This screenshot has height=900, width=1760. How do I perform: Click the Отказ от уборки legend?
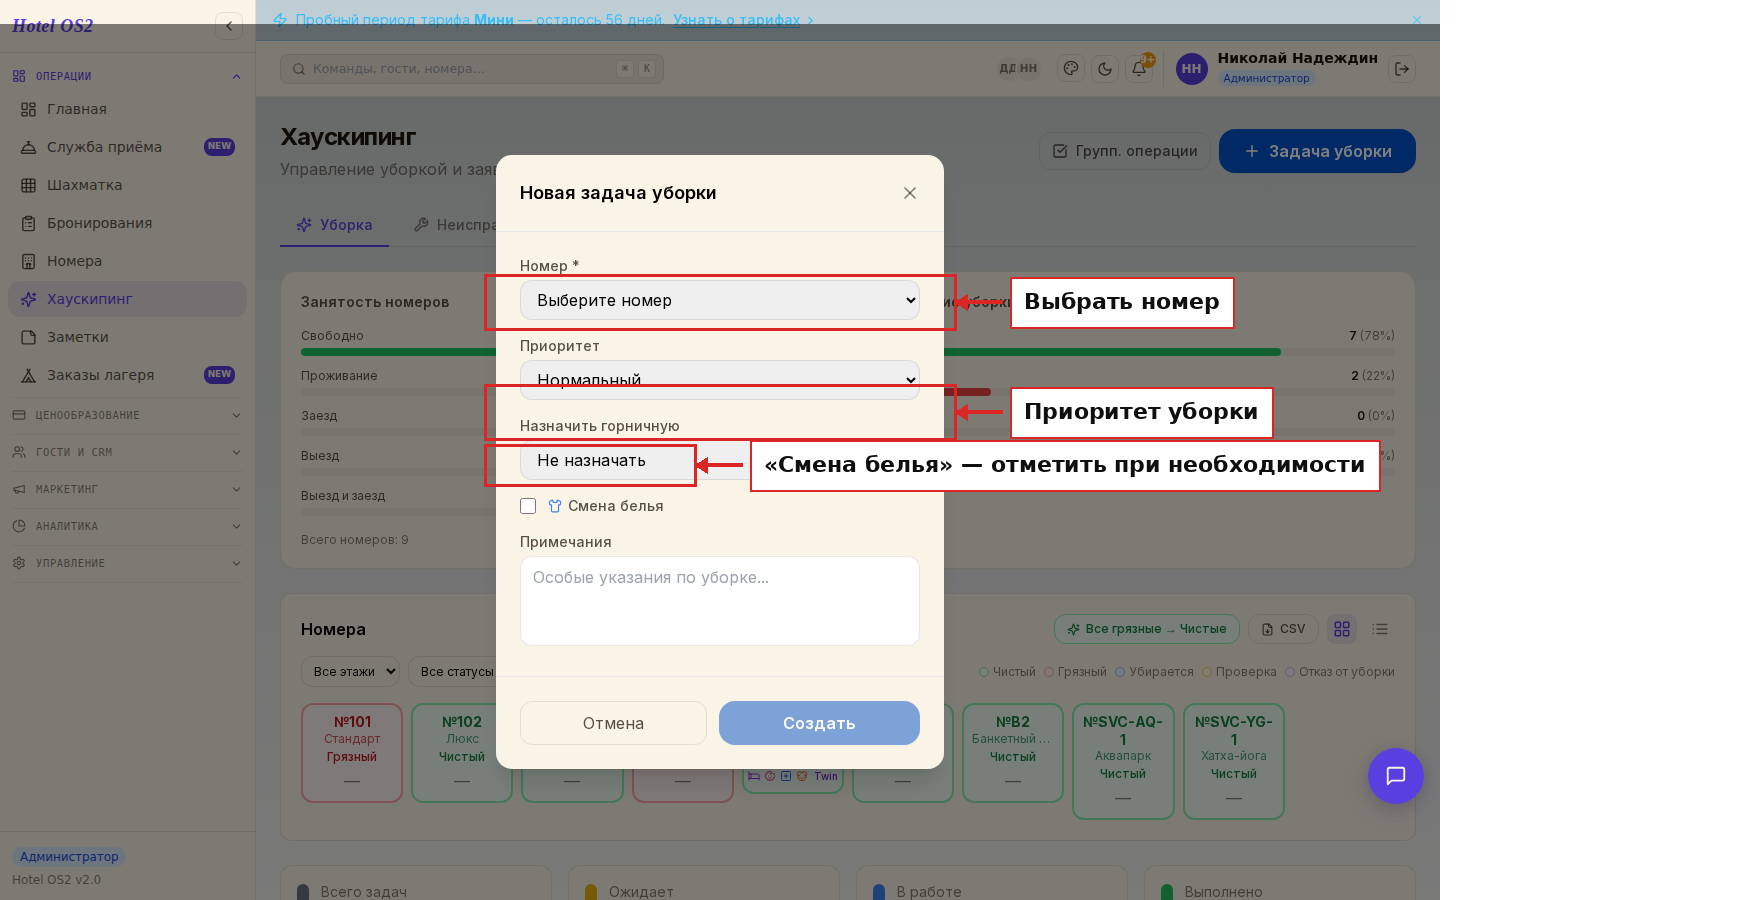[x=1340, y=672]
